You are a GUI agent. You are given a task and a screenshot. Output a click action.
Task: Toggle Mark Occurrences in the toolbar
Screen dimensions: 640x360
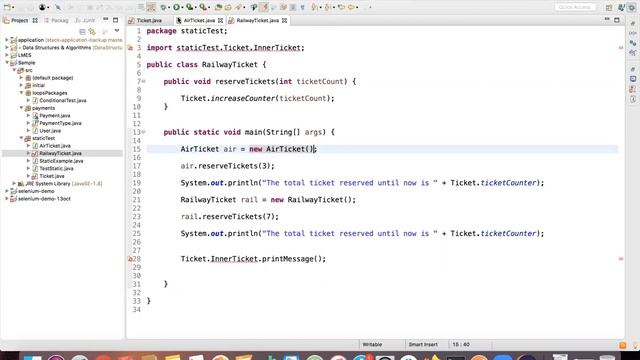(x=264, y=7)
